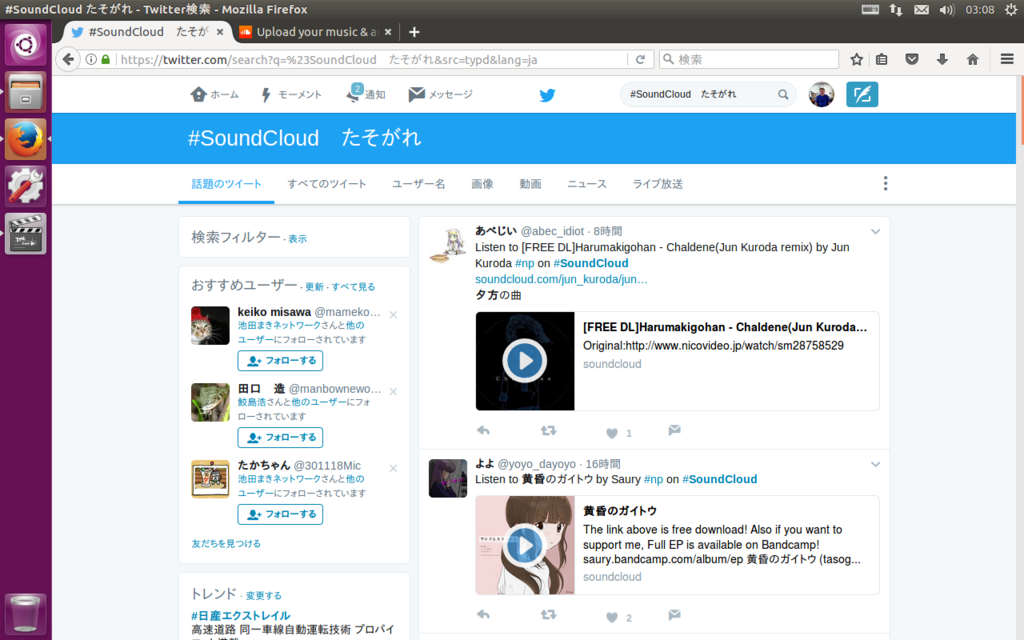Open モーメント moments page

(291, 95)
